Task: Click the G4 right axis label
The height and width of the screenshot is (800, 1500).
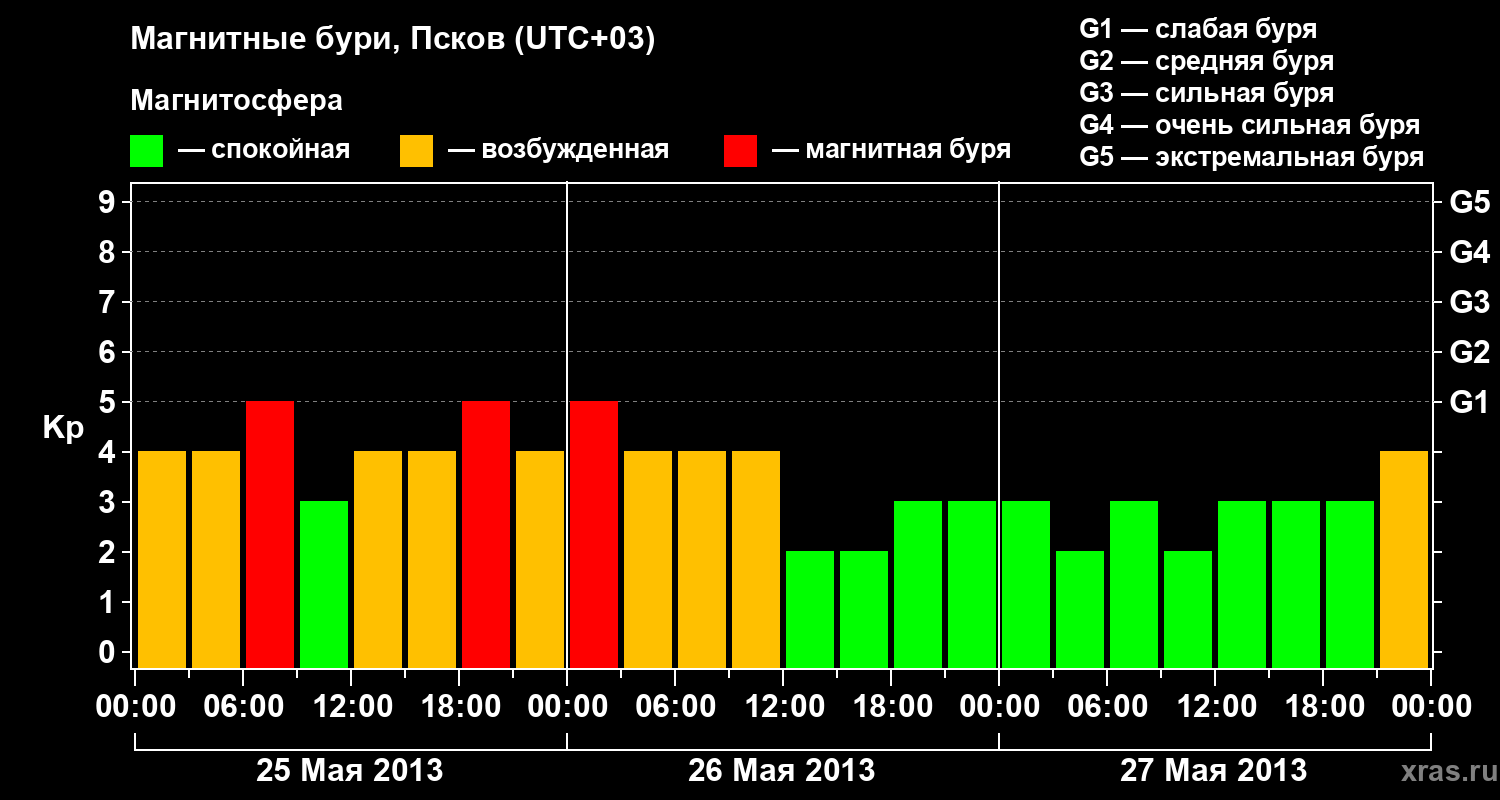Action: tap(1469, 253)
